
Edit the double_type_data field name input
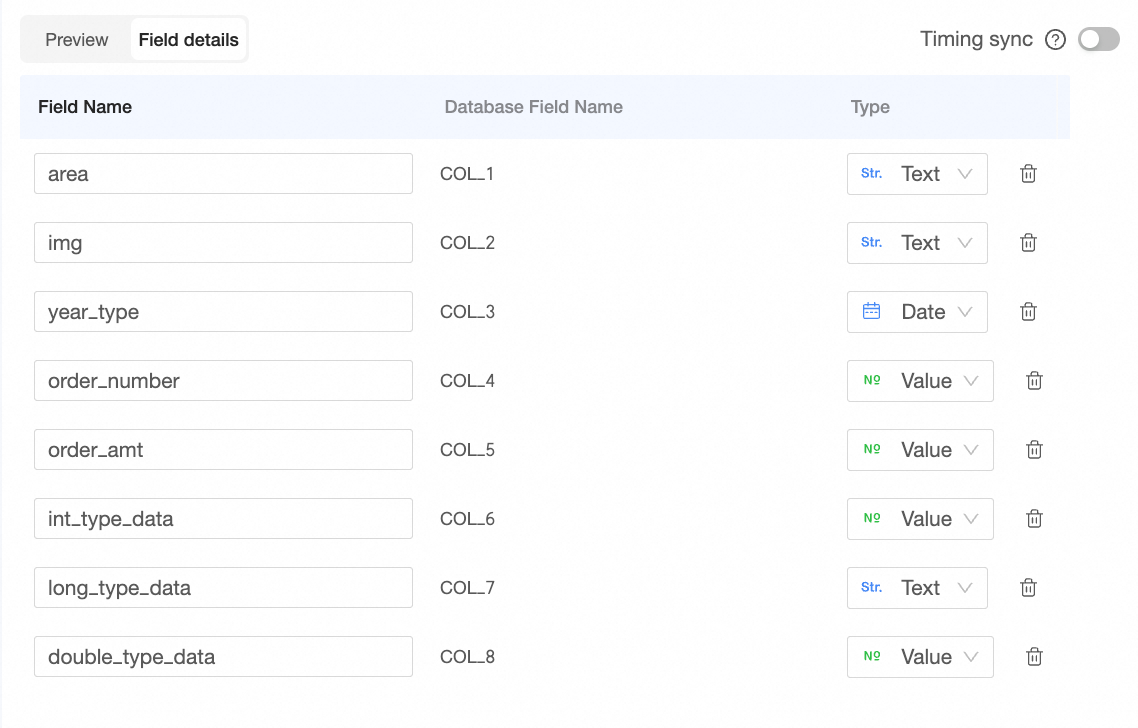(x=223, y=656)
